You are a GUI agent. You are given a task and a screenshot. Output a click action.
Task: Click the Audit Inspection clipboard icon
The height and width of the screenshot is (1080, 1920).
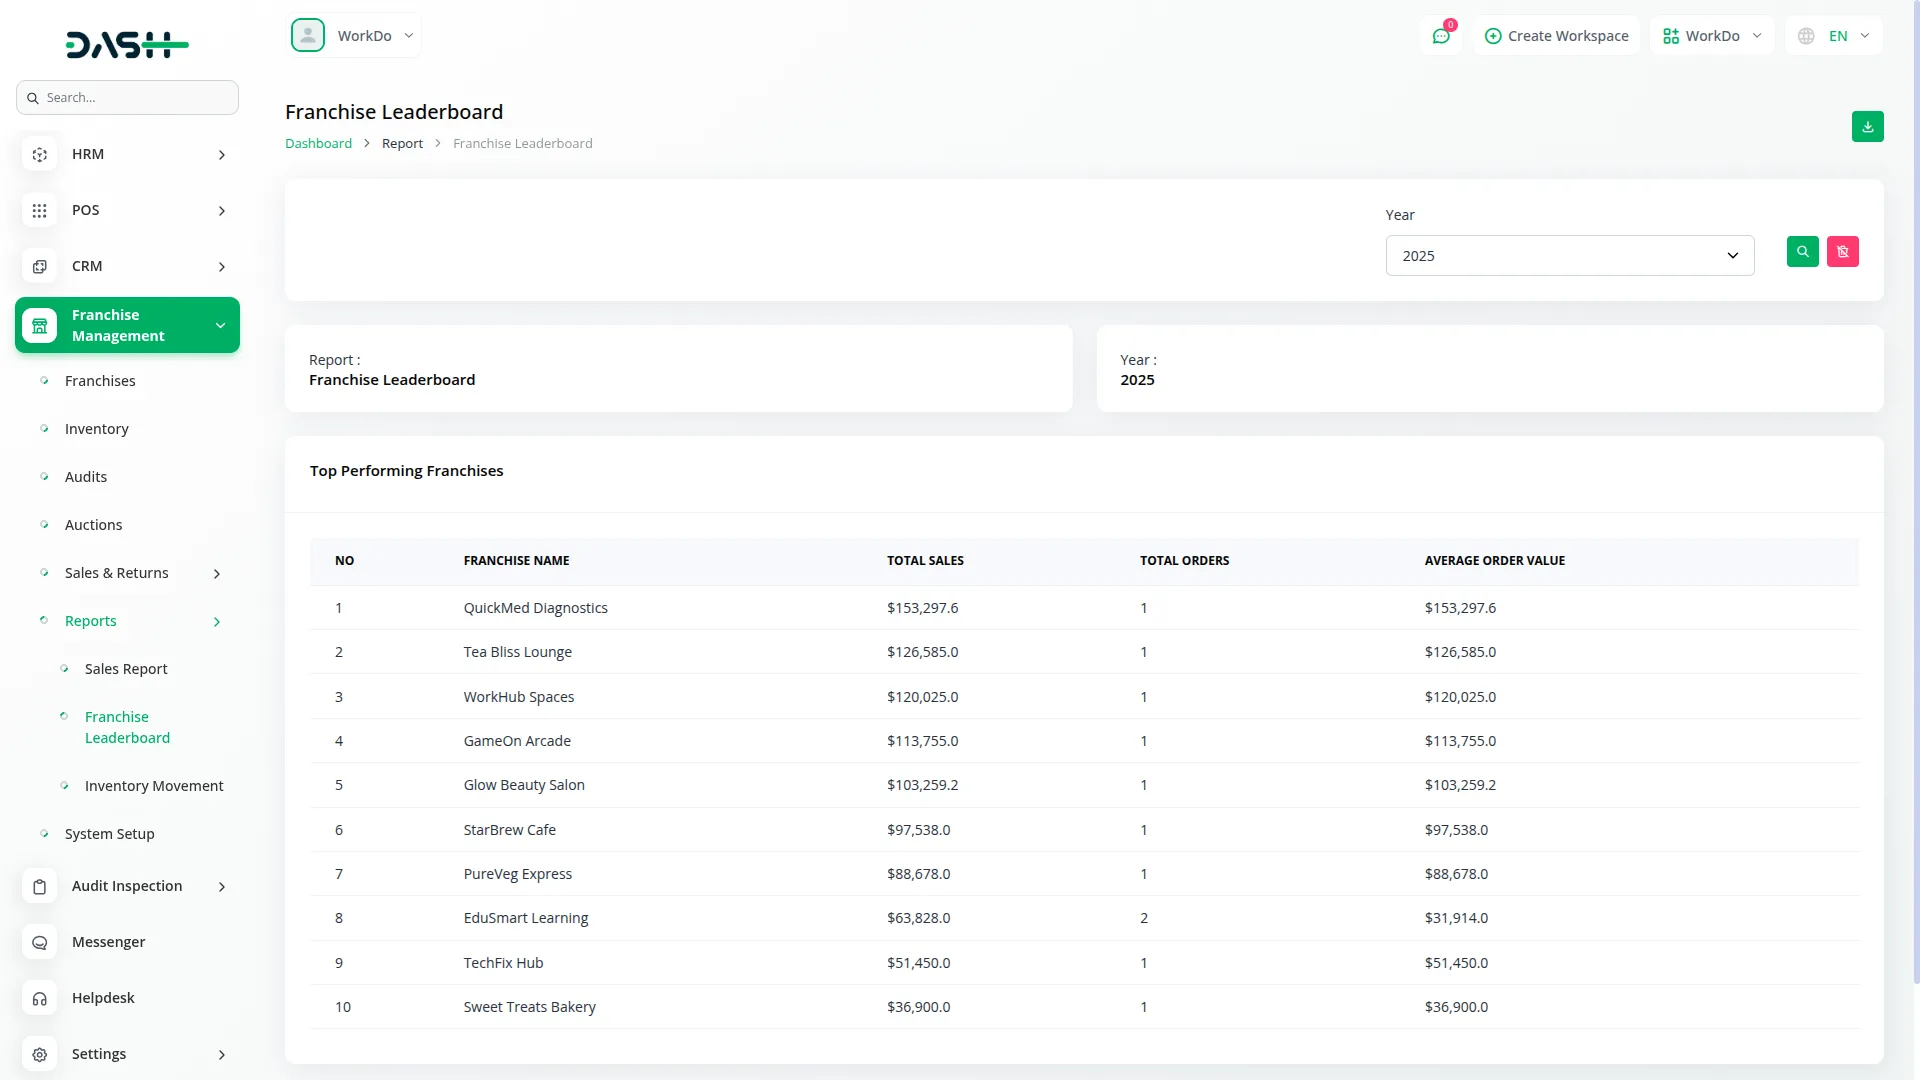coord(40,887)
